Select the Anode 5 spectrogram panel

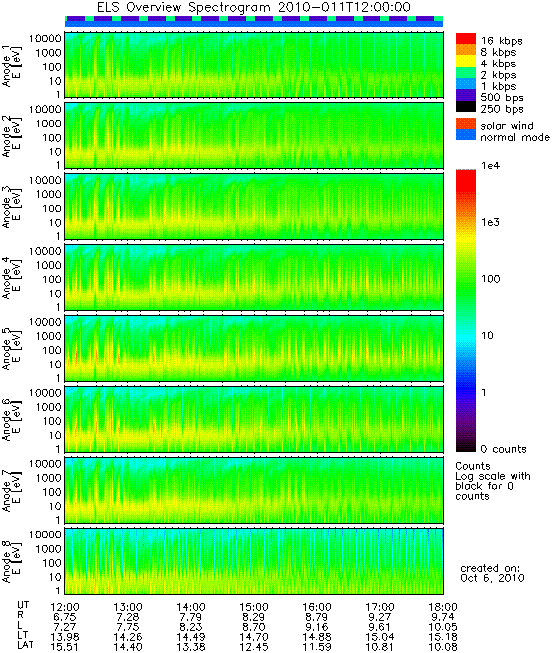[254, 348]
